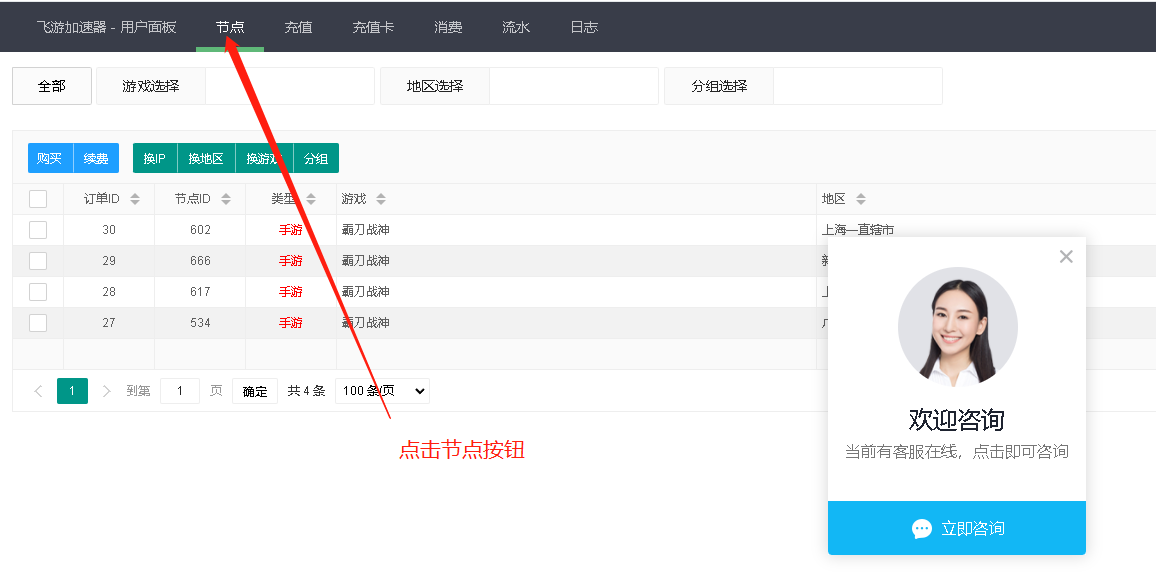Click the 手游 type cell in order 29 row

(290, 261)
